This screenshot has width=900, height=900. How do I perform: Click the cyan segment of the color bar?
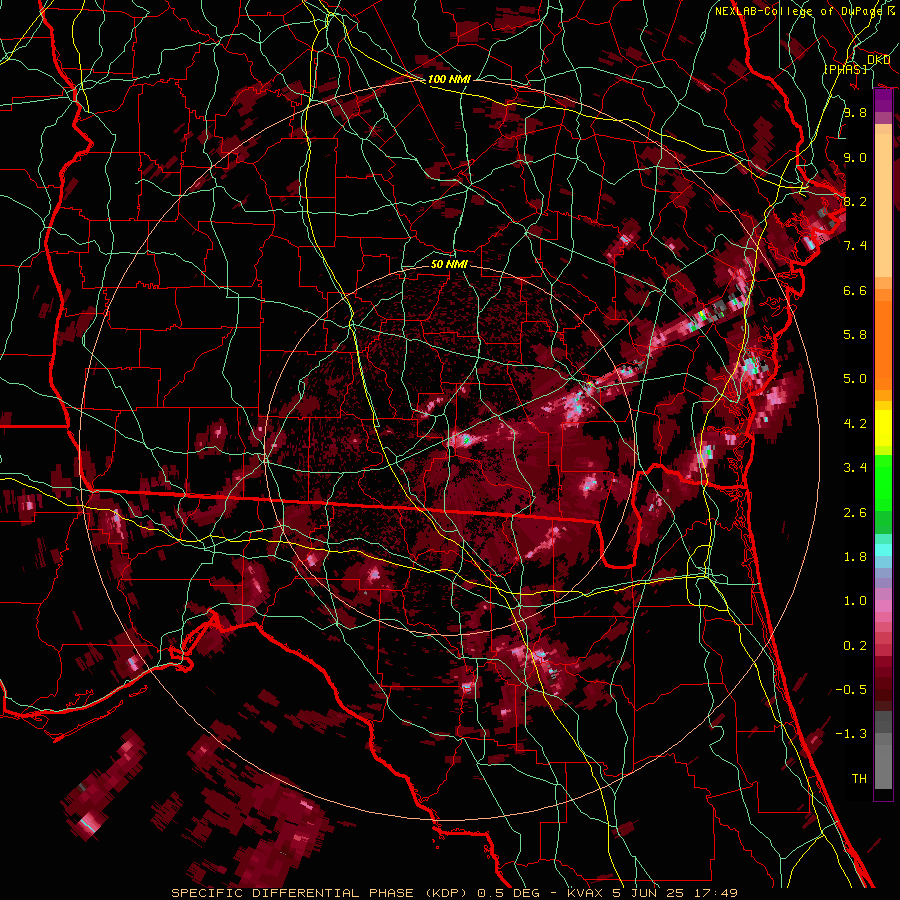pyautogui.click(x=883, y=550)
